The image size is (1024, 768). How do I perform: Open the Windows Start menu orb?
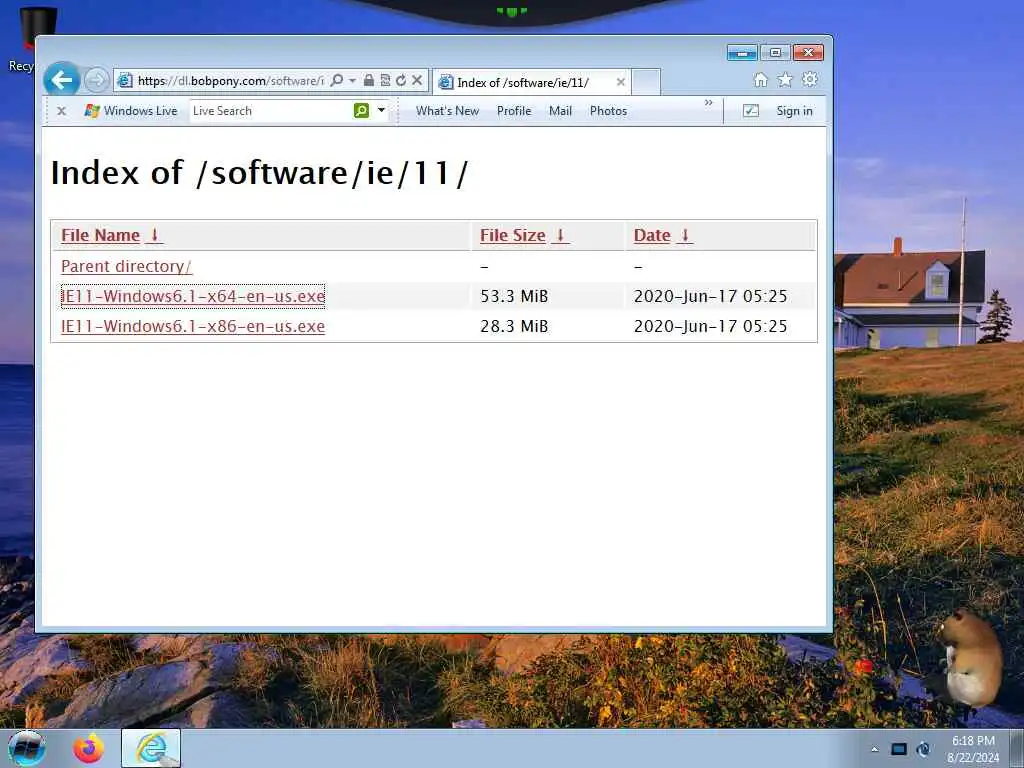coord(27,748)
